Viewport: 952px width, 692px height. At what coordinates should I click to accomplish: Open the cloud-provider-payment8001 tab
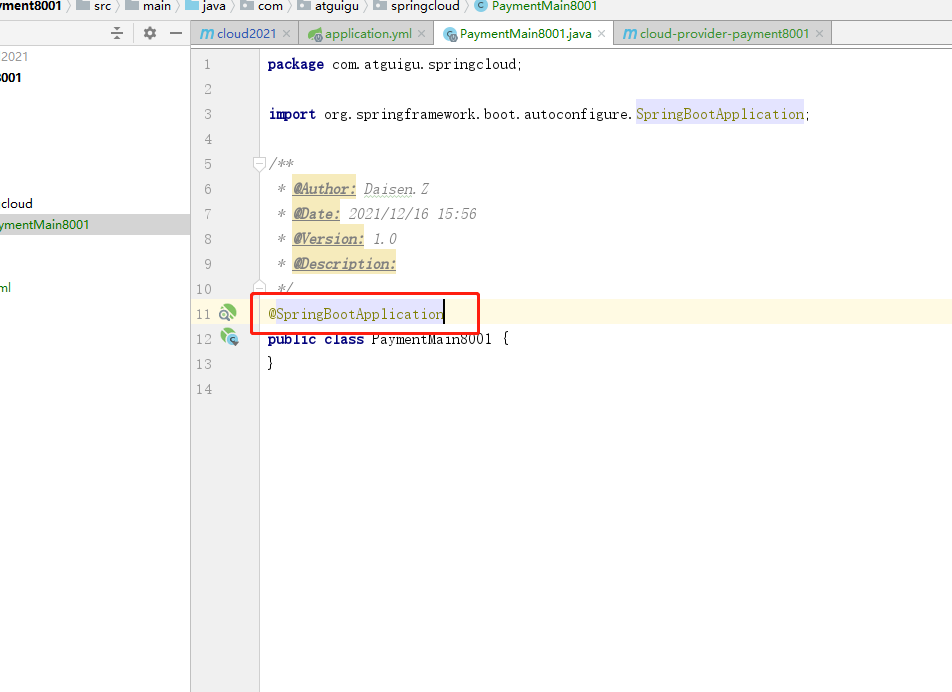pos(724,34)
